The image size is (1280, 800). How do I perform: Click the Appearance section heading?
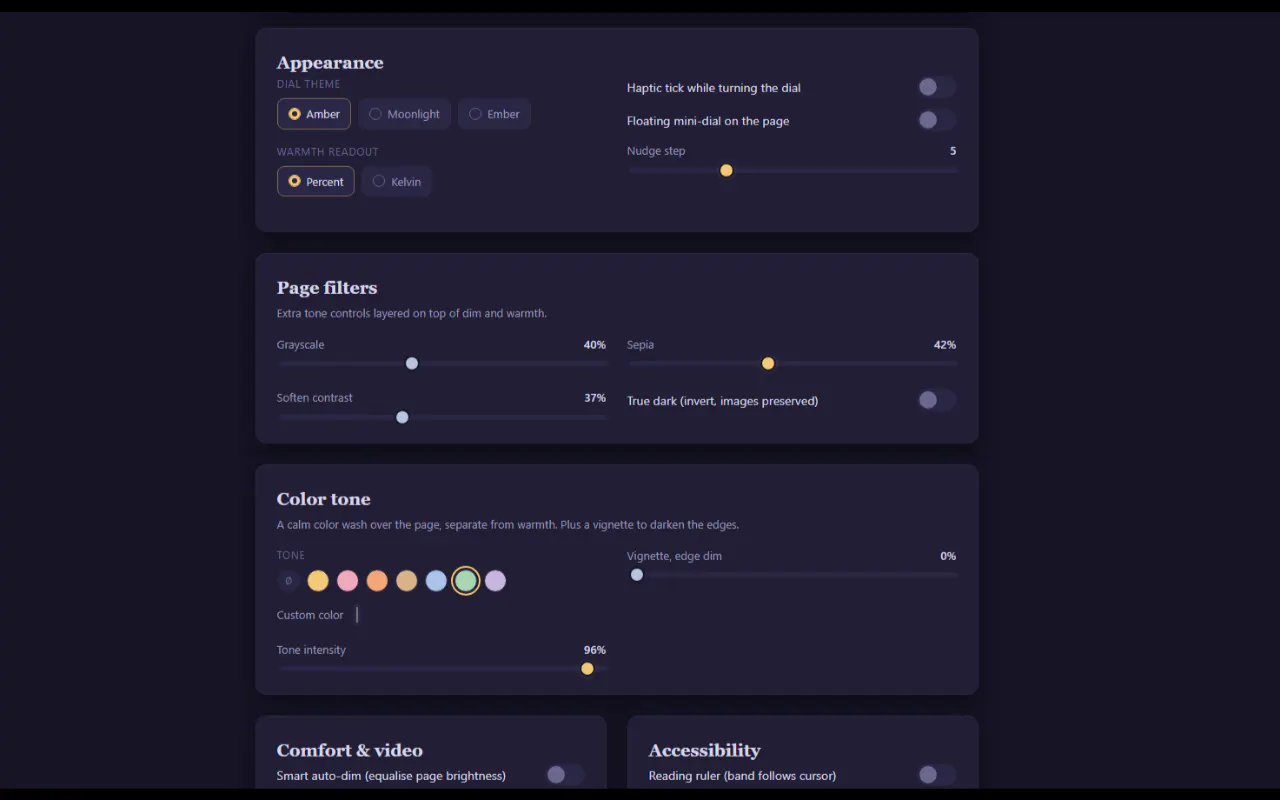point(330,63)
